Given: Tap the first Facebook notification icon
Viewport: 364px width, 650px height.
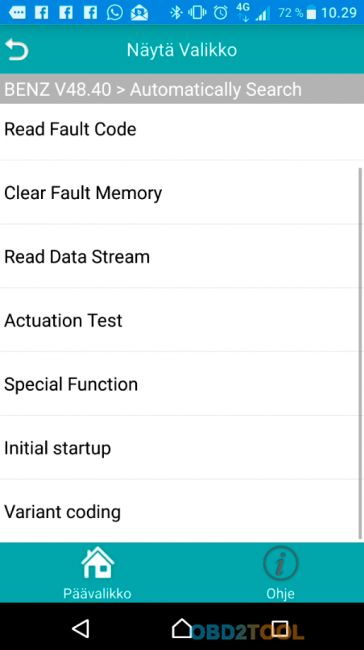Looking at the screenshot, I should pos(41,13).
